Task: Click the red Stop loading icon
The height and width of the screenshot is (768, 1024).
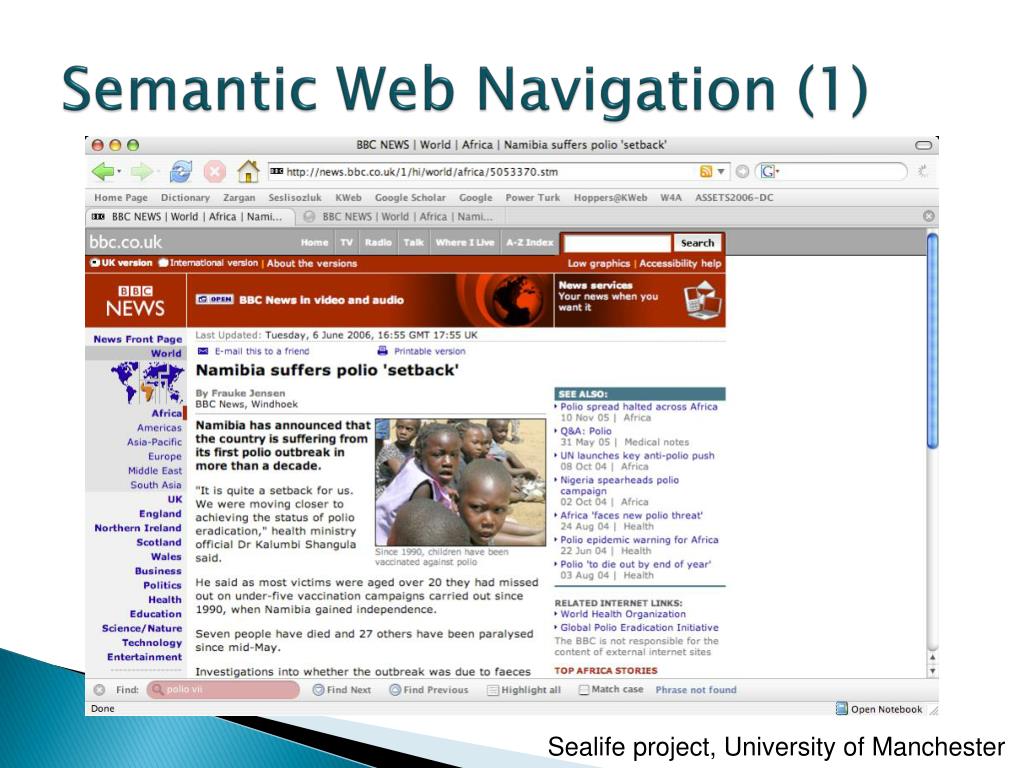Action: pyautogui.click(x=214, y=172)
